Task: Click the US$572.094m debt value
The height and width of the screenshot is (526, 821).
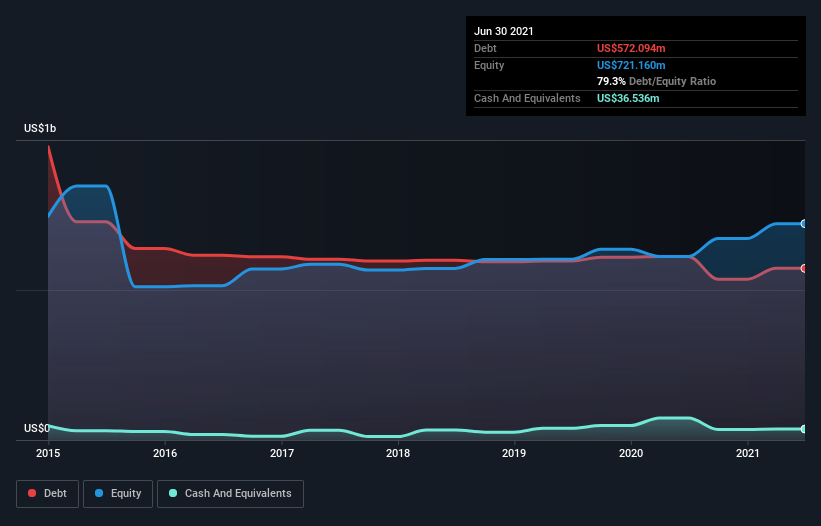Action: [x=631, y=48]
